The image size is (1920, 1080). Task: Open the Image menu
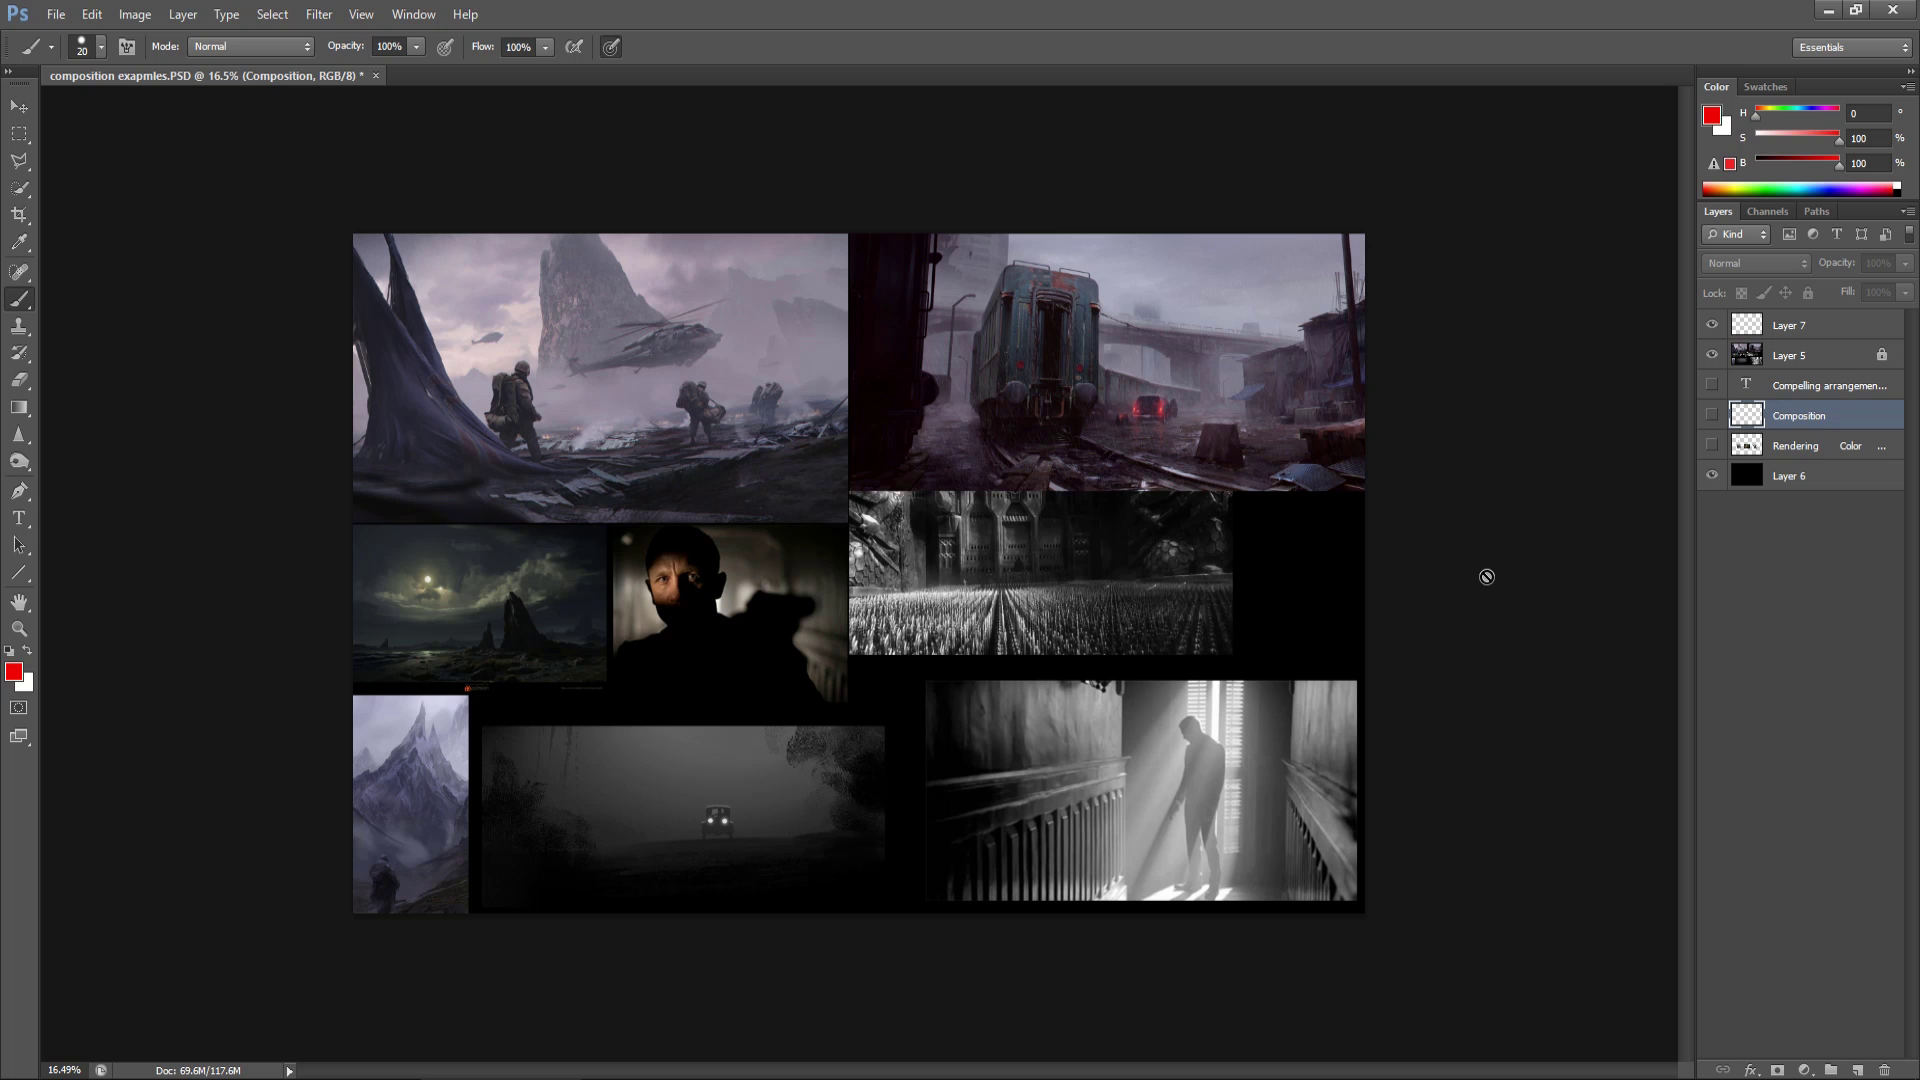point(134,14)
